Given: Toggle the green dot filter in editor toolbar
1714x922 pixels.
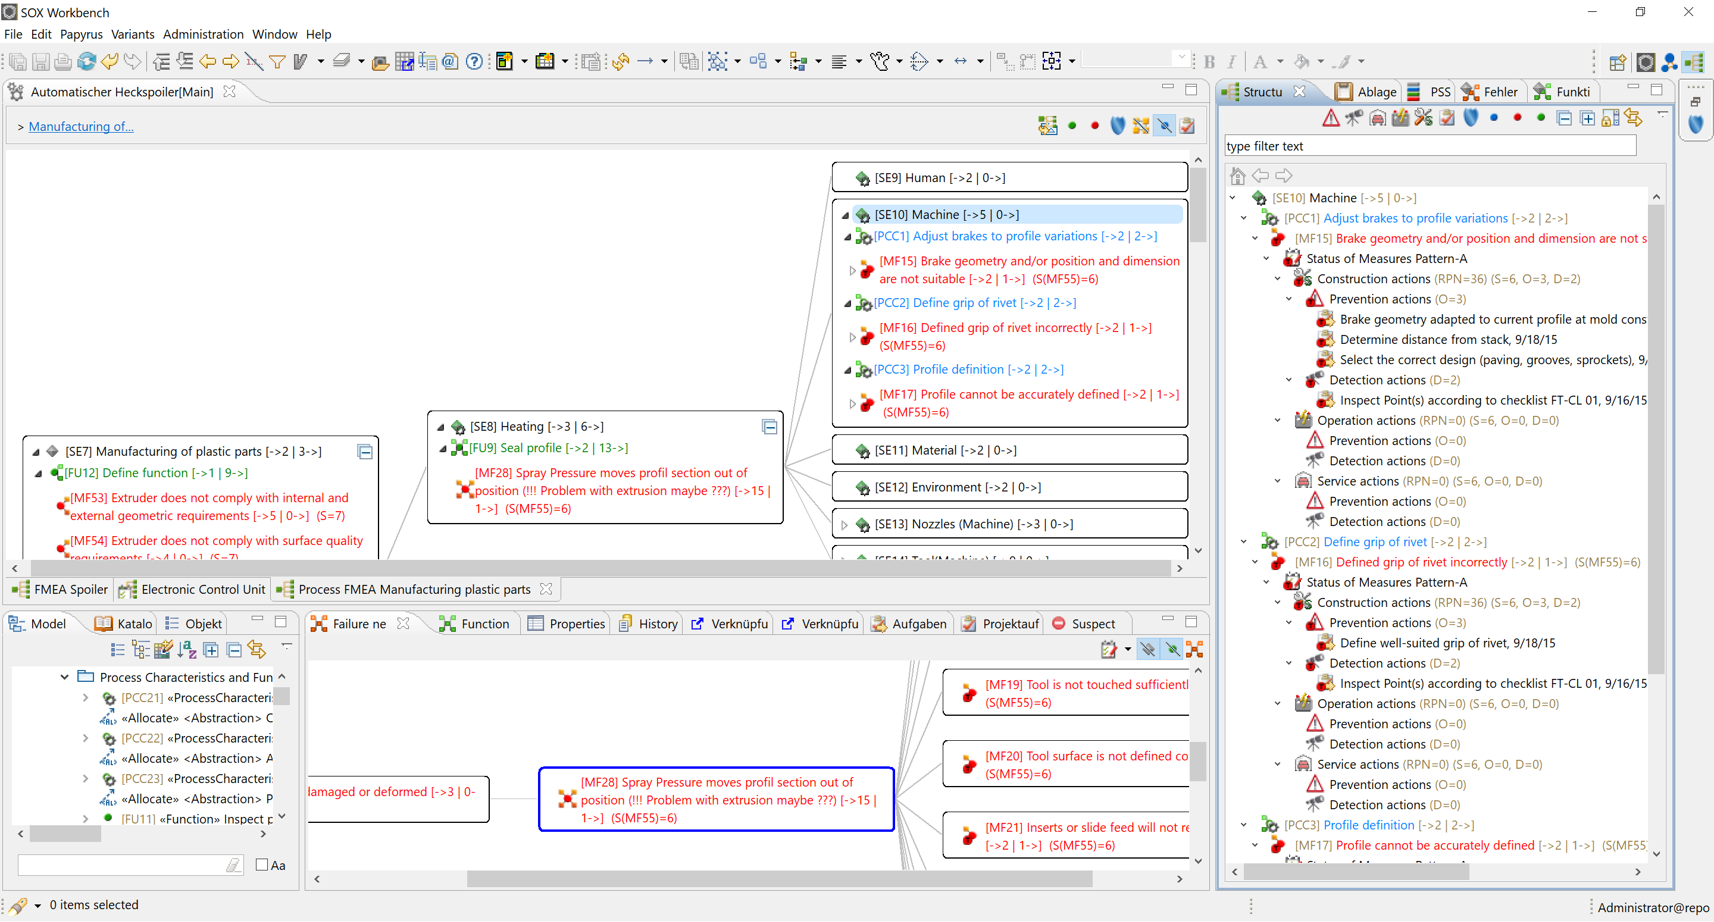Looking at the screenshot, I should 1072,126.
